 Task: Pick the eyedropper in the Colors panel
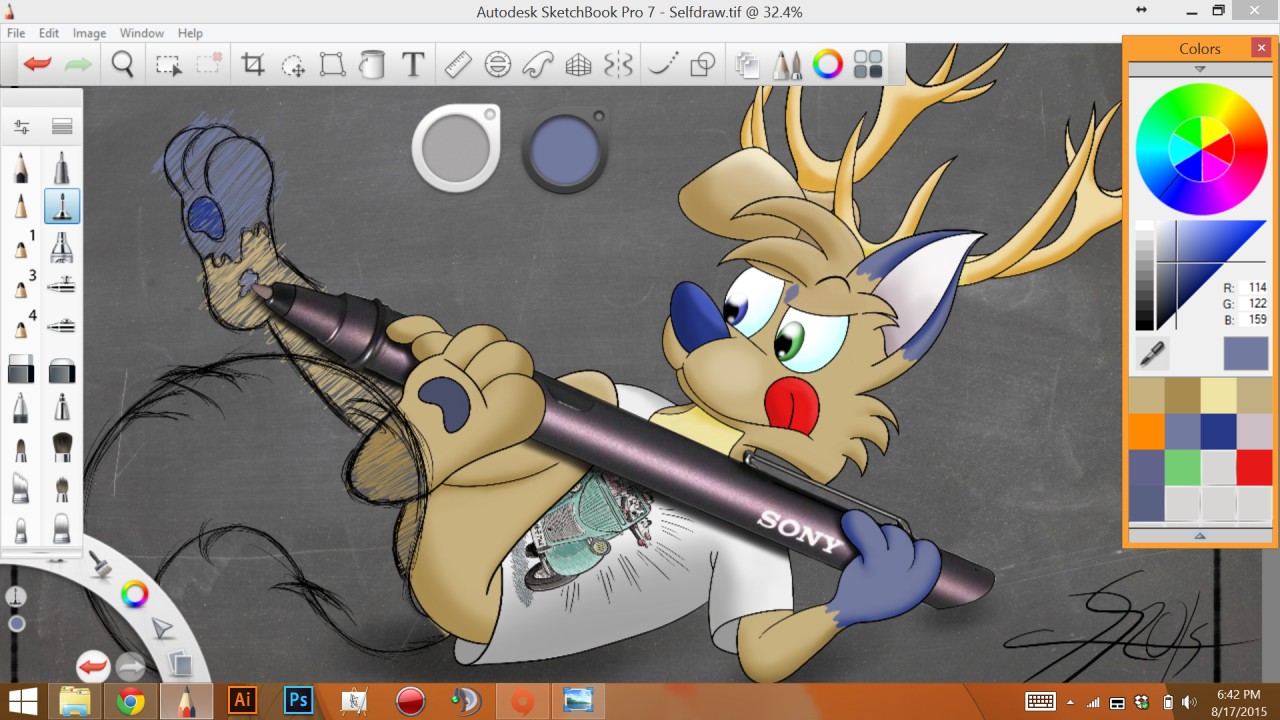tap(1152, 353)
